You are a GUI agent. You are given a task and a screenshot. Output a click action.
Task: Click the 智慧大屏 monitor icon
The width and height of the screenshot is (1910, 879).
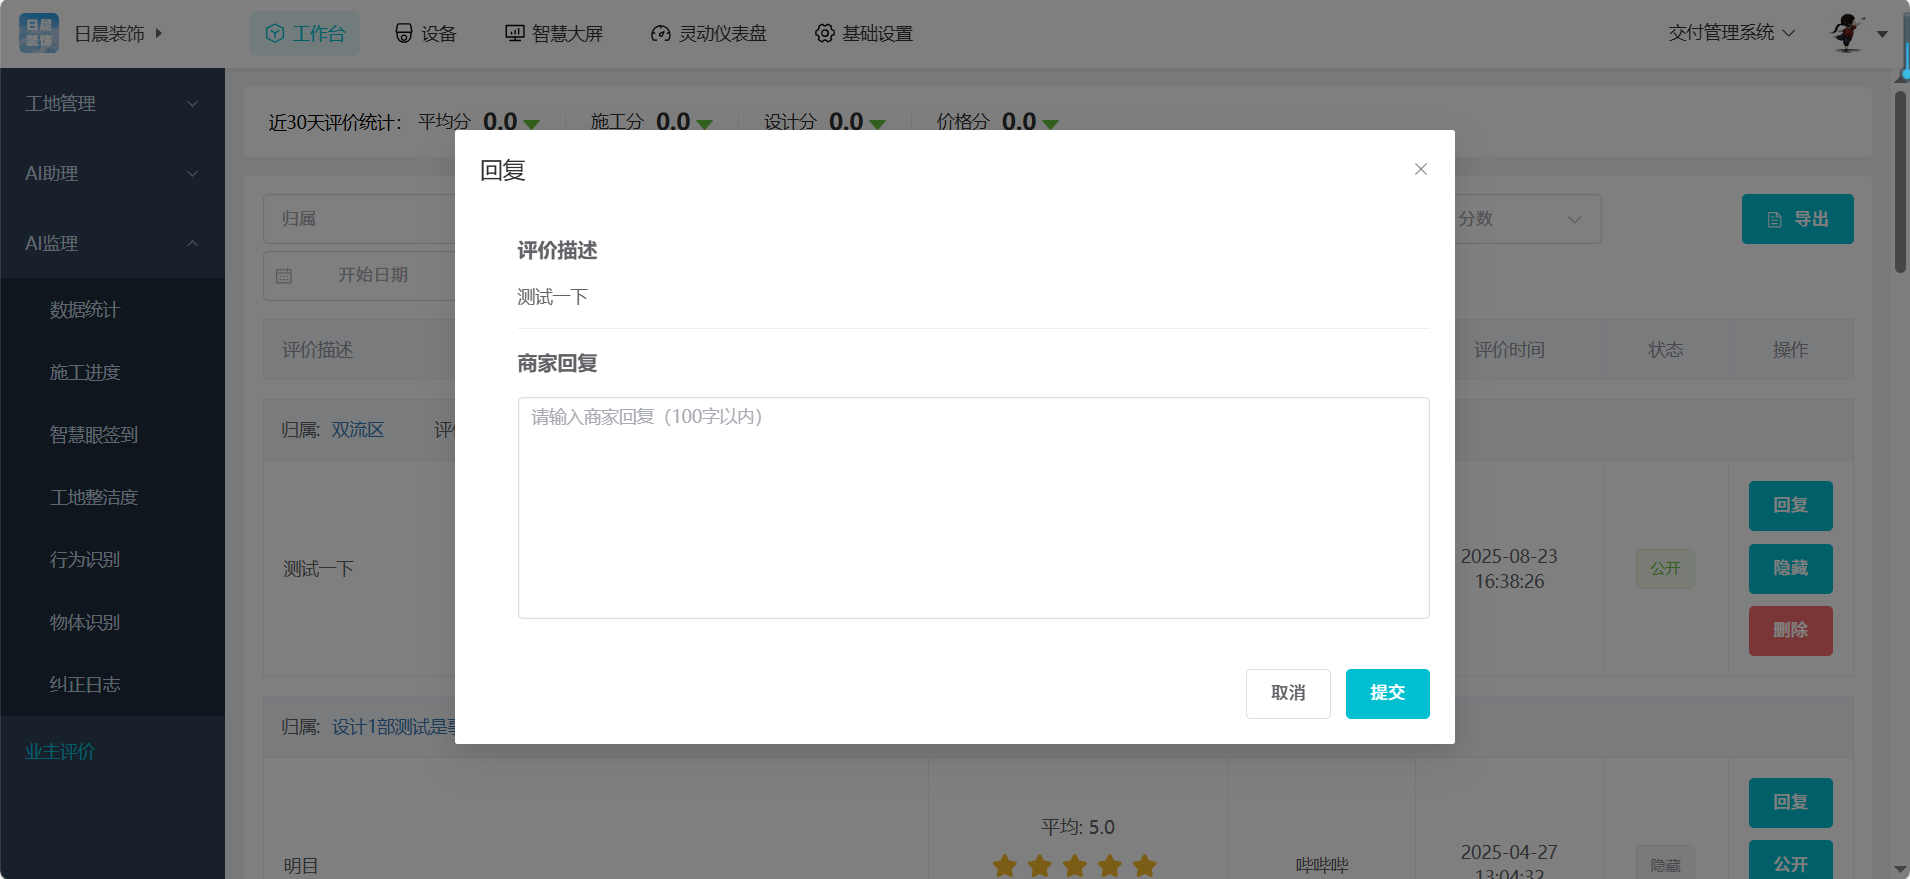pyautogui.click(x=514, y=33)
